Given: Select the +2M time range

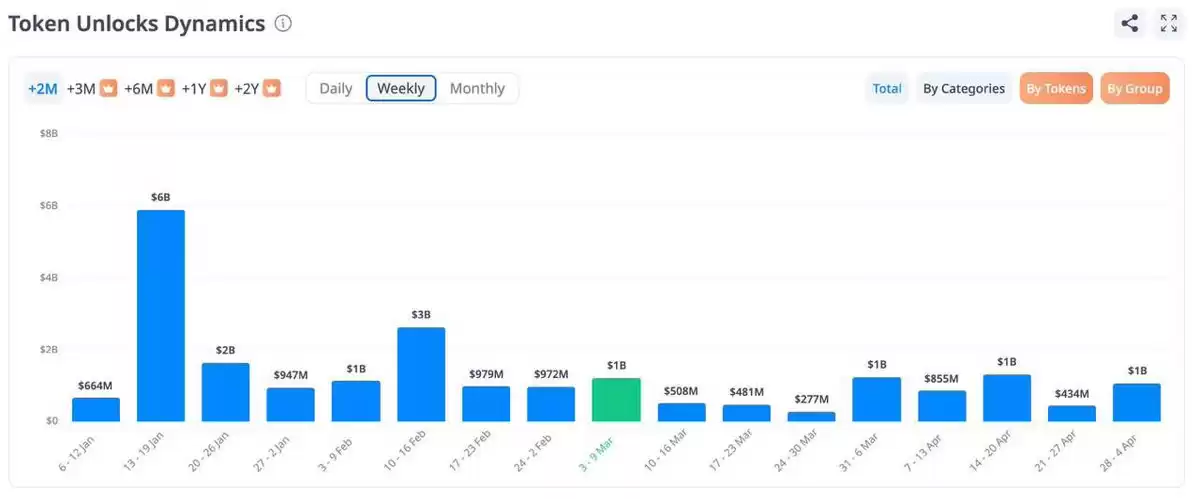Looking at the screenshot, I should 42,88.
